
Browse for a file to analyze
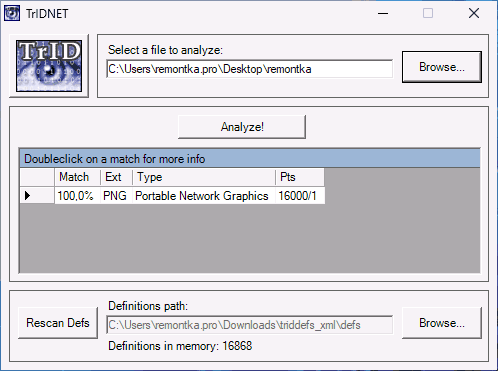(x=442, y=67)
